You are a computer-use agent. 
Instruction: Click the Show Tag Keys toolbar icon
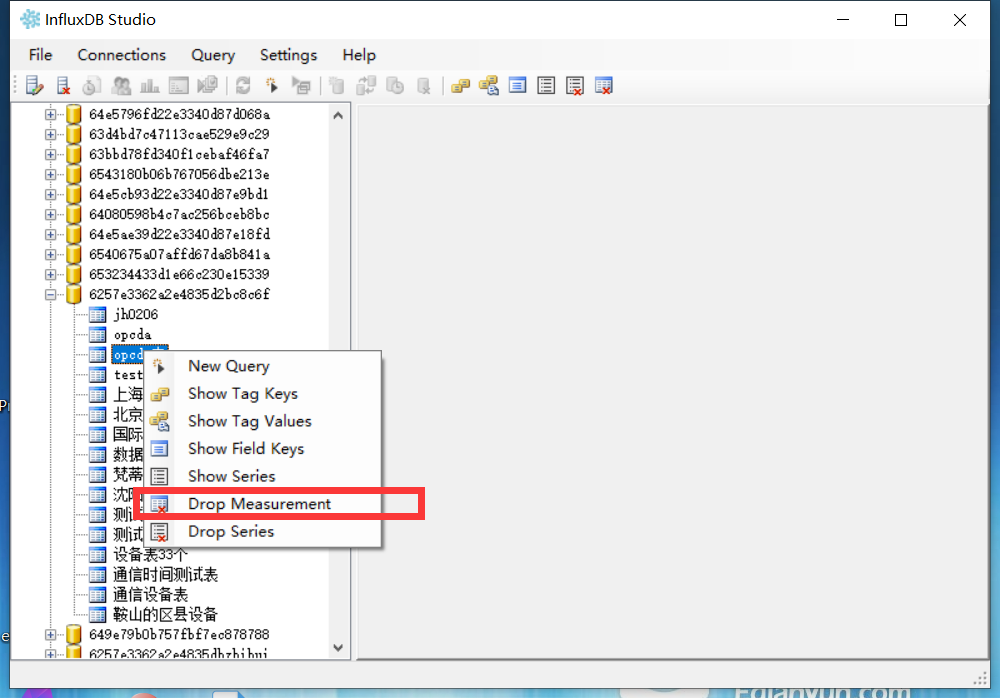(460, 85)
